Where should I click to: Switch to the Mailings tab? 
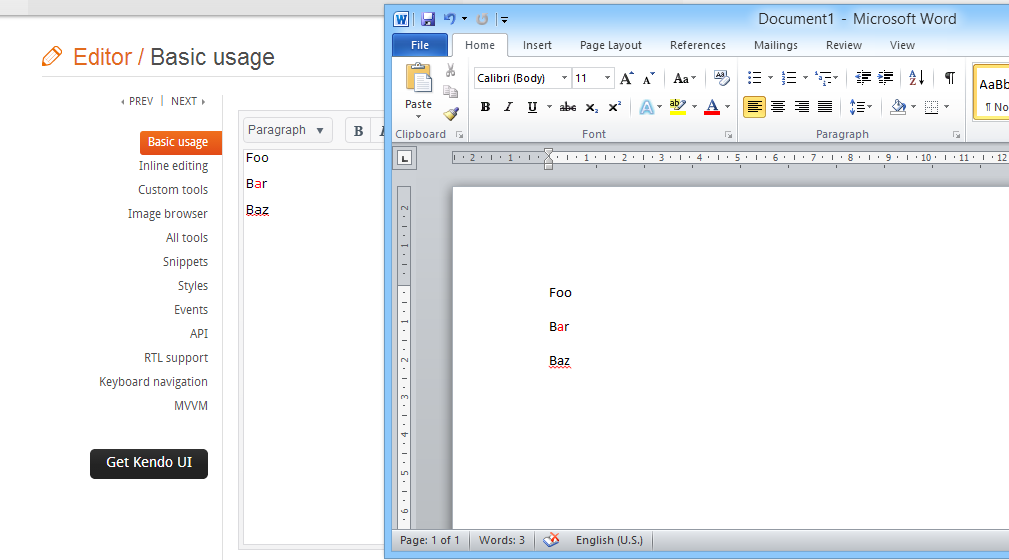[775, 45]
